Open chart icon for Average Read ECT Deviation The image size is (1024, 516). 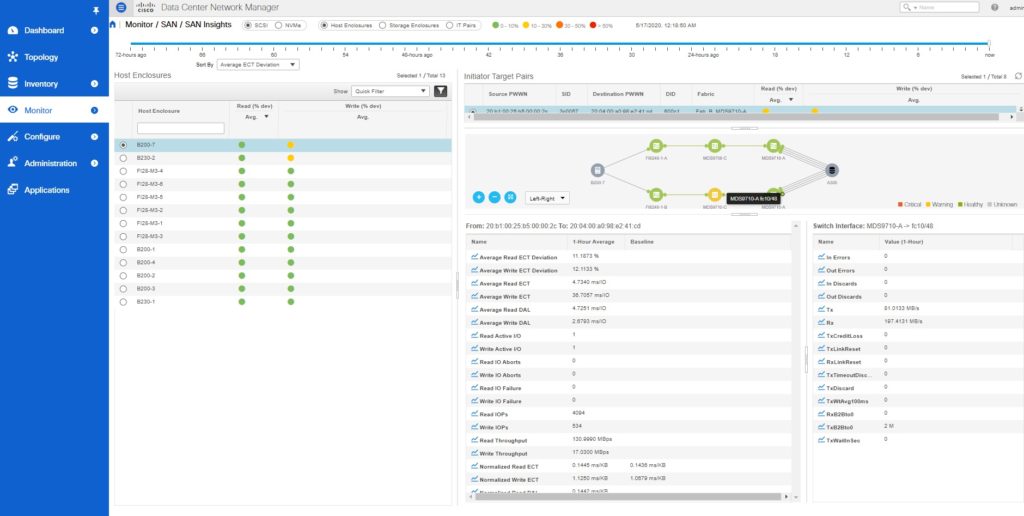(x=474, y=257)
